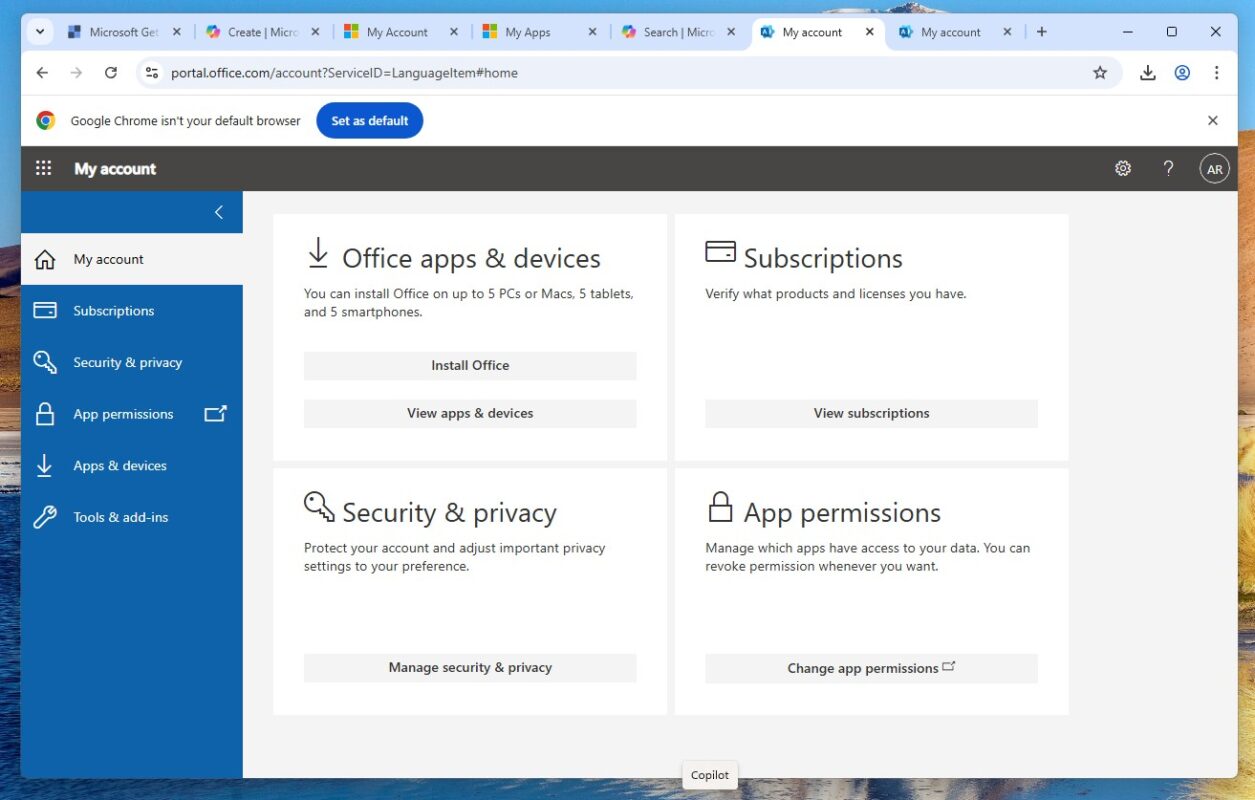Open the Chrome three-dot menu

pyautogui.click(x=1216, y=73)
